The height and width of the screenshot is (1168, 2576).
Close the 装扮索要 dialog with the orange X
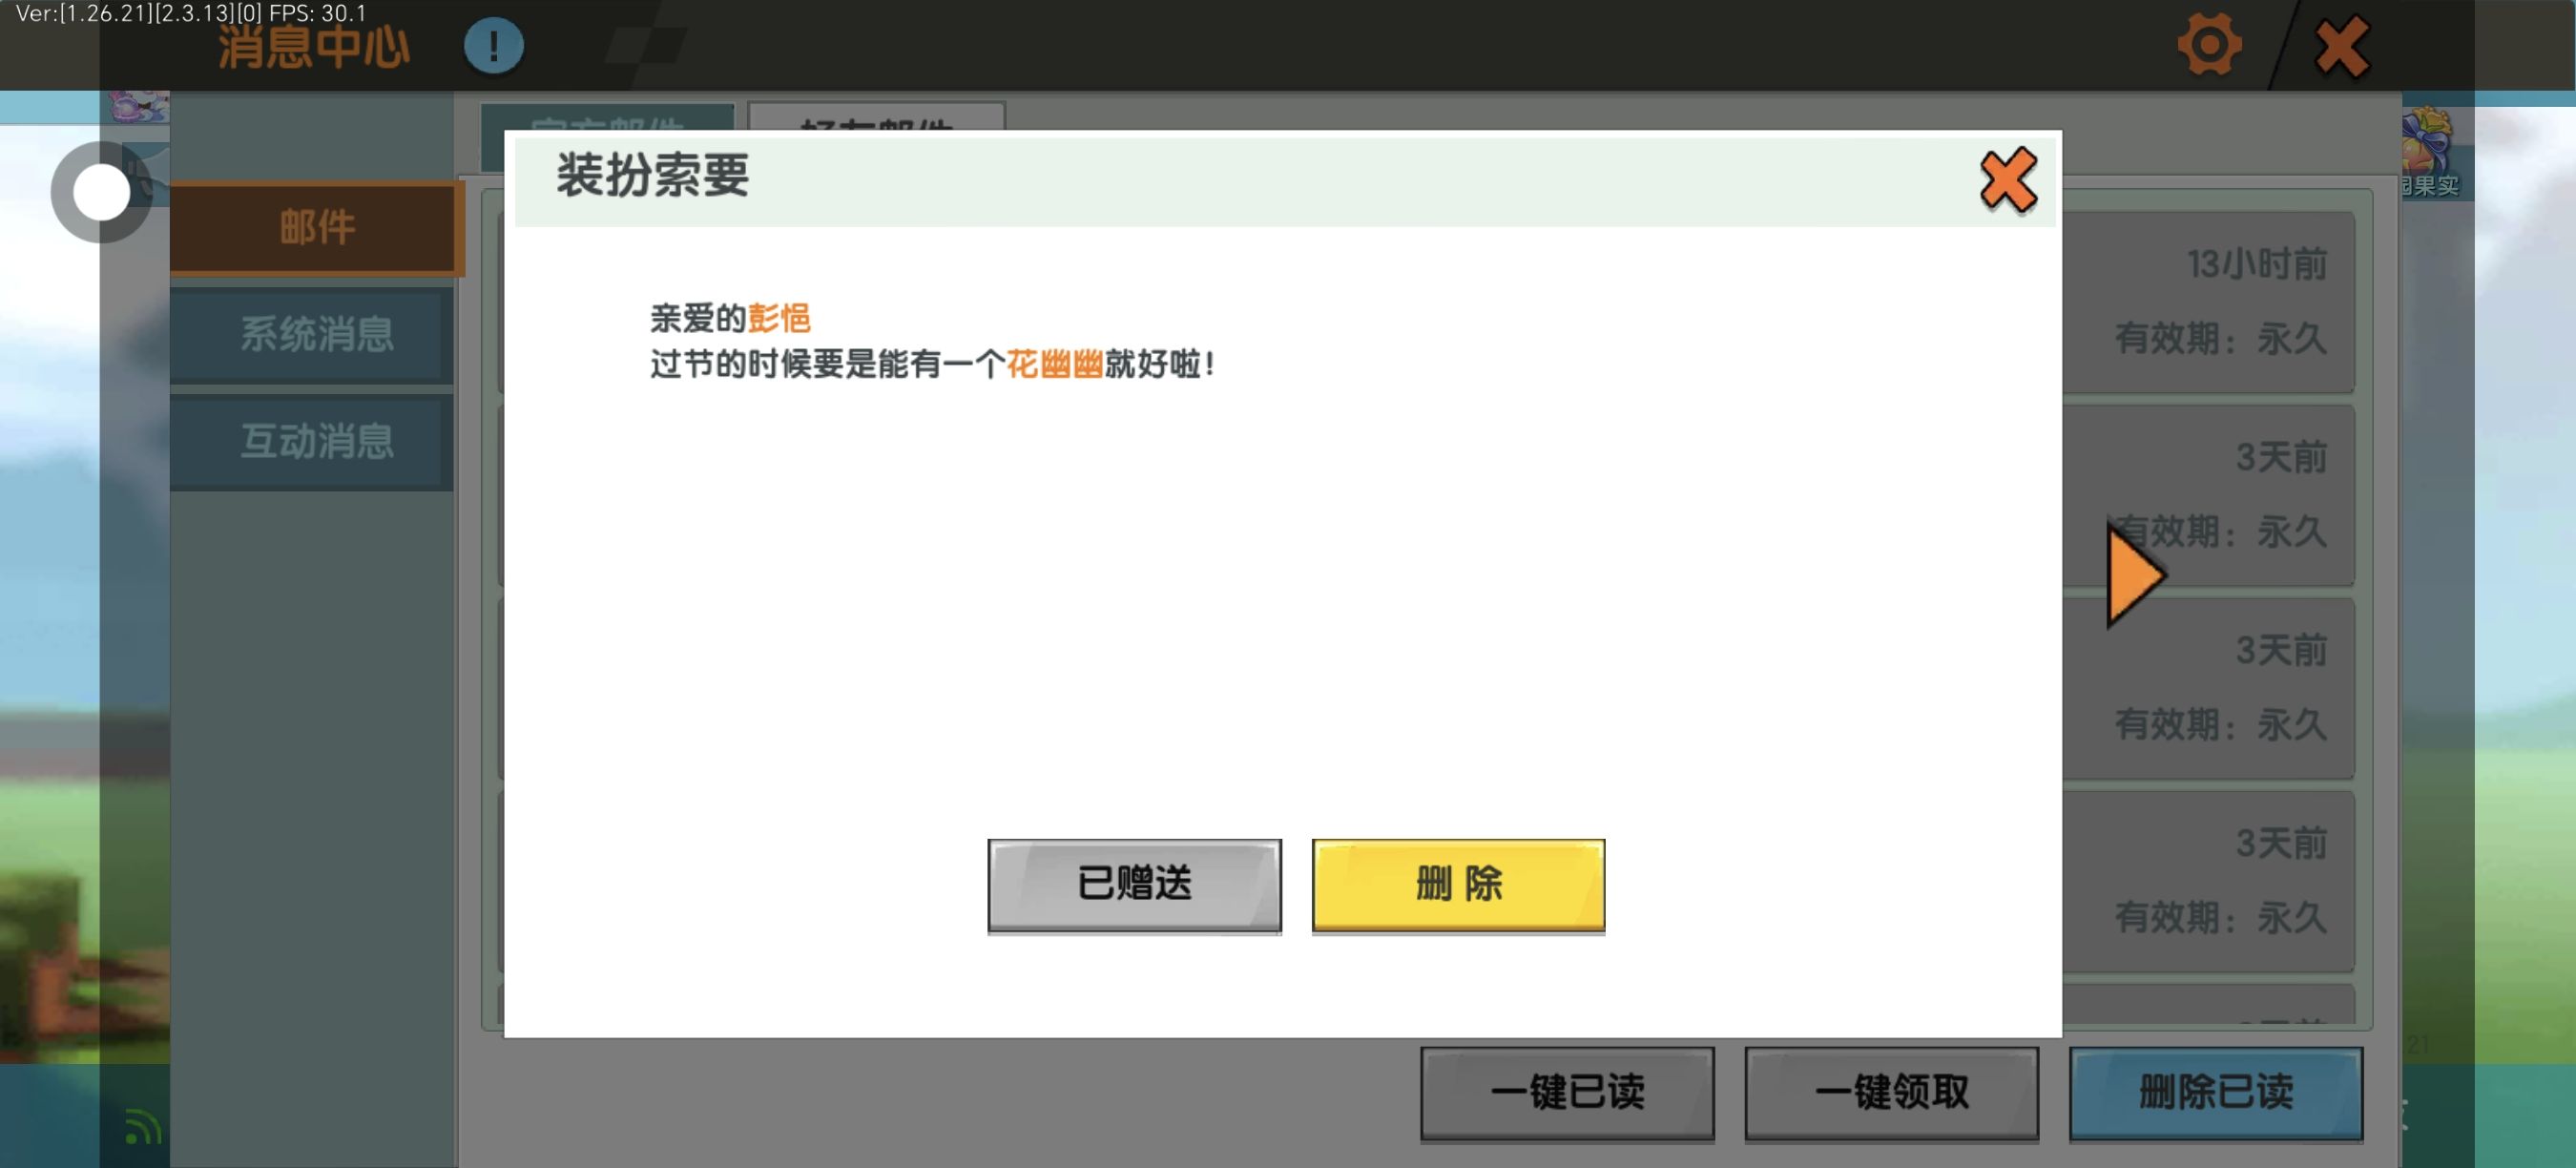pos(2007,181)
